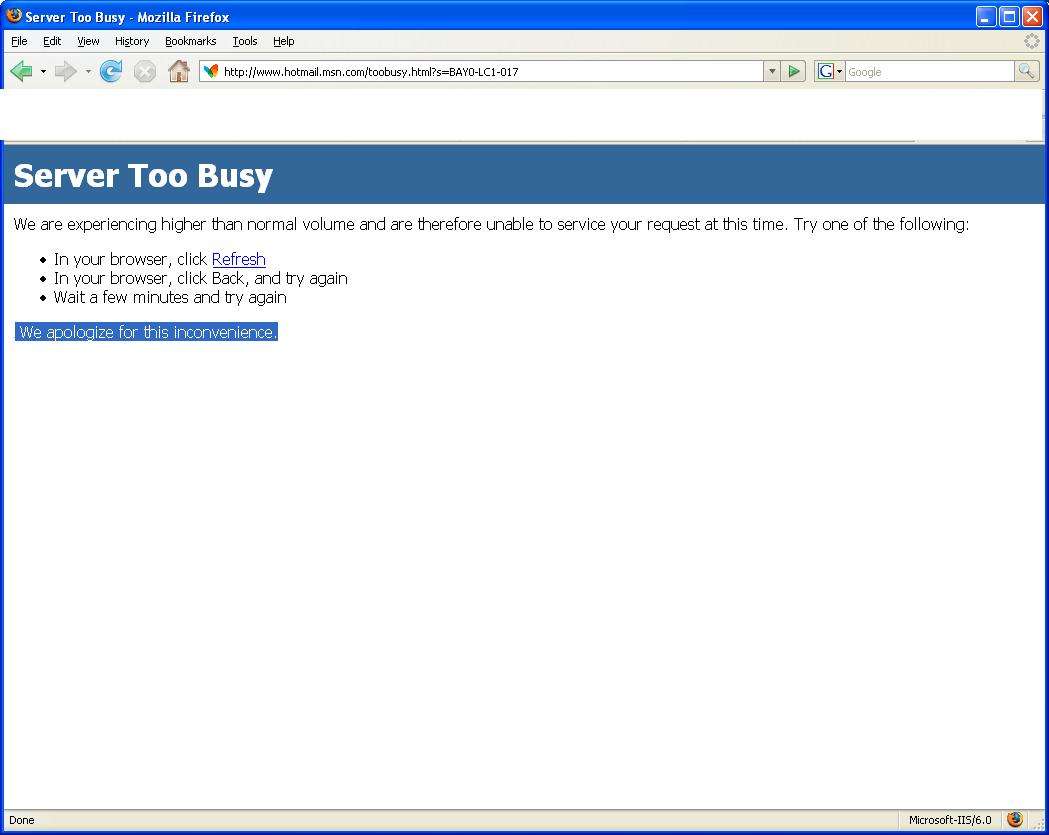1049x835 pixels.
Task: Click the 'click Back, and try again' line
Action: (x=201, y=278)
